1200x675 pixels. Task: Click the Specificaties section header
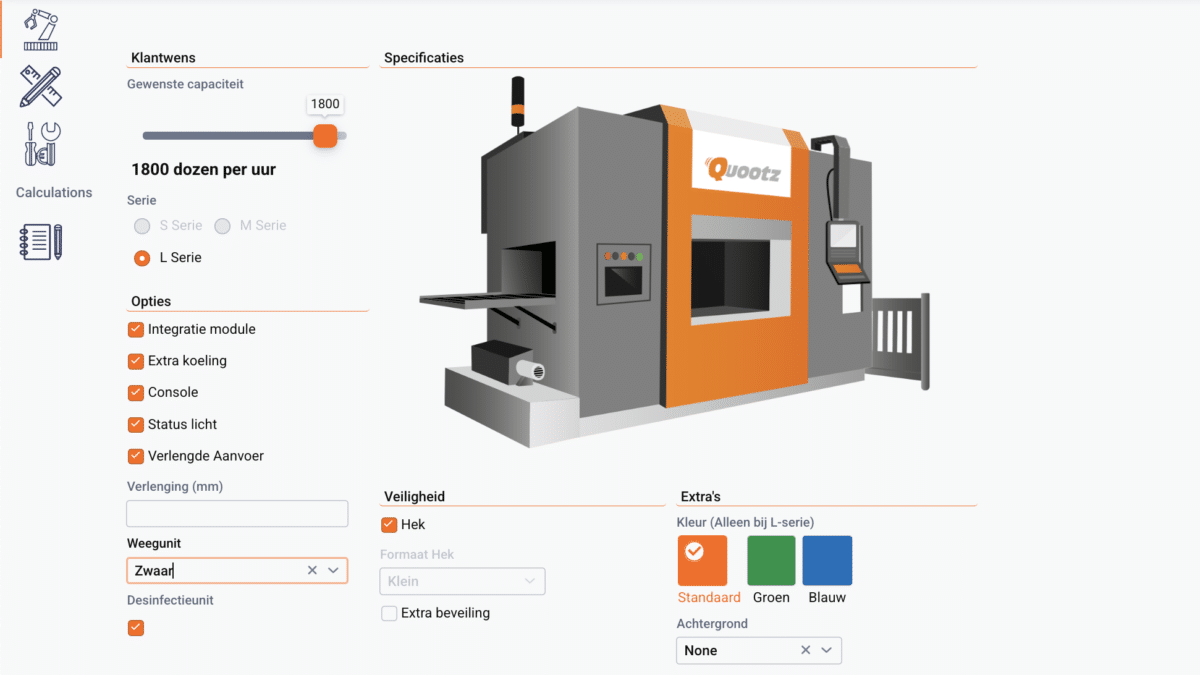point(424,57)
